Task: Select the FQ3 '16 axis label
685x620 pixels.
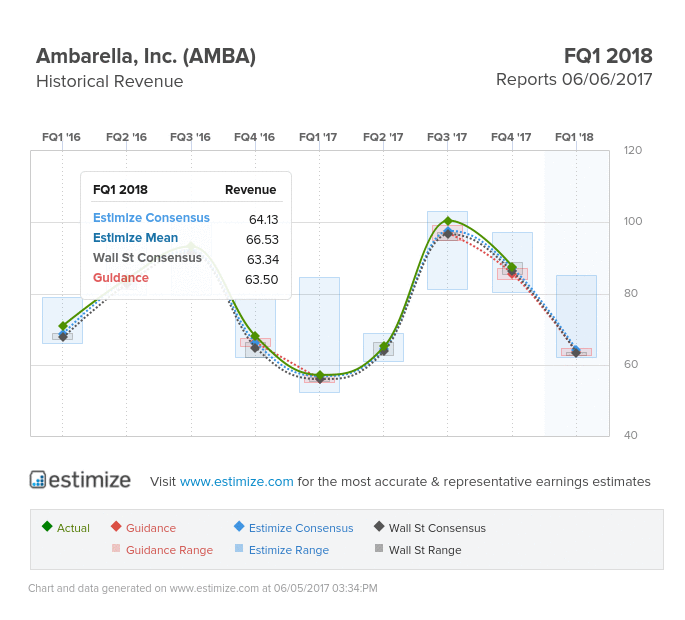Action: (x=190, y=137)
